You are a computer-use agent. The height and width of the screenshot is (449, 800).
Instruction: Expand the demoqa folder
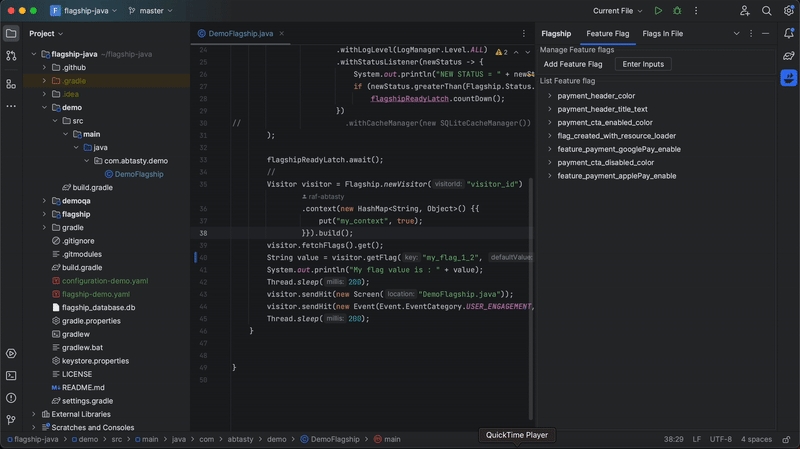(44, 201)
